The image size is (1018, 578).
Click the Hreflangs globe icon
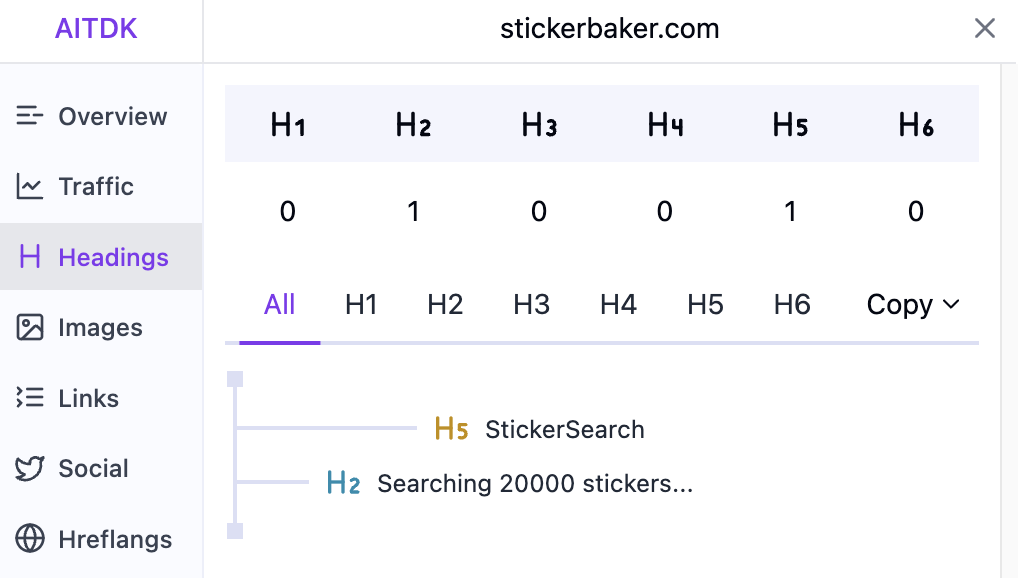tap(30, 539)
